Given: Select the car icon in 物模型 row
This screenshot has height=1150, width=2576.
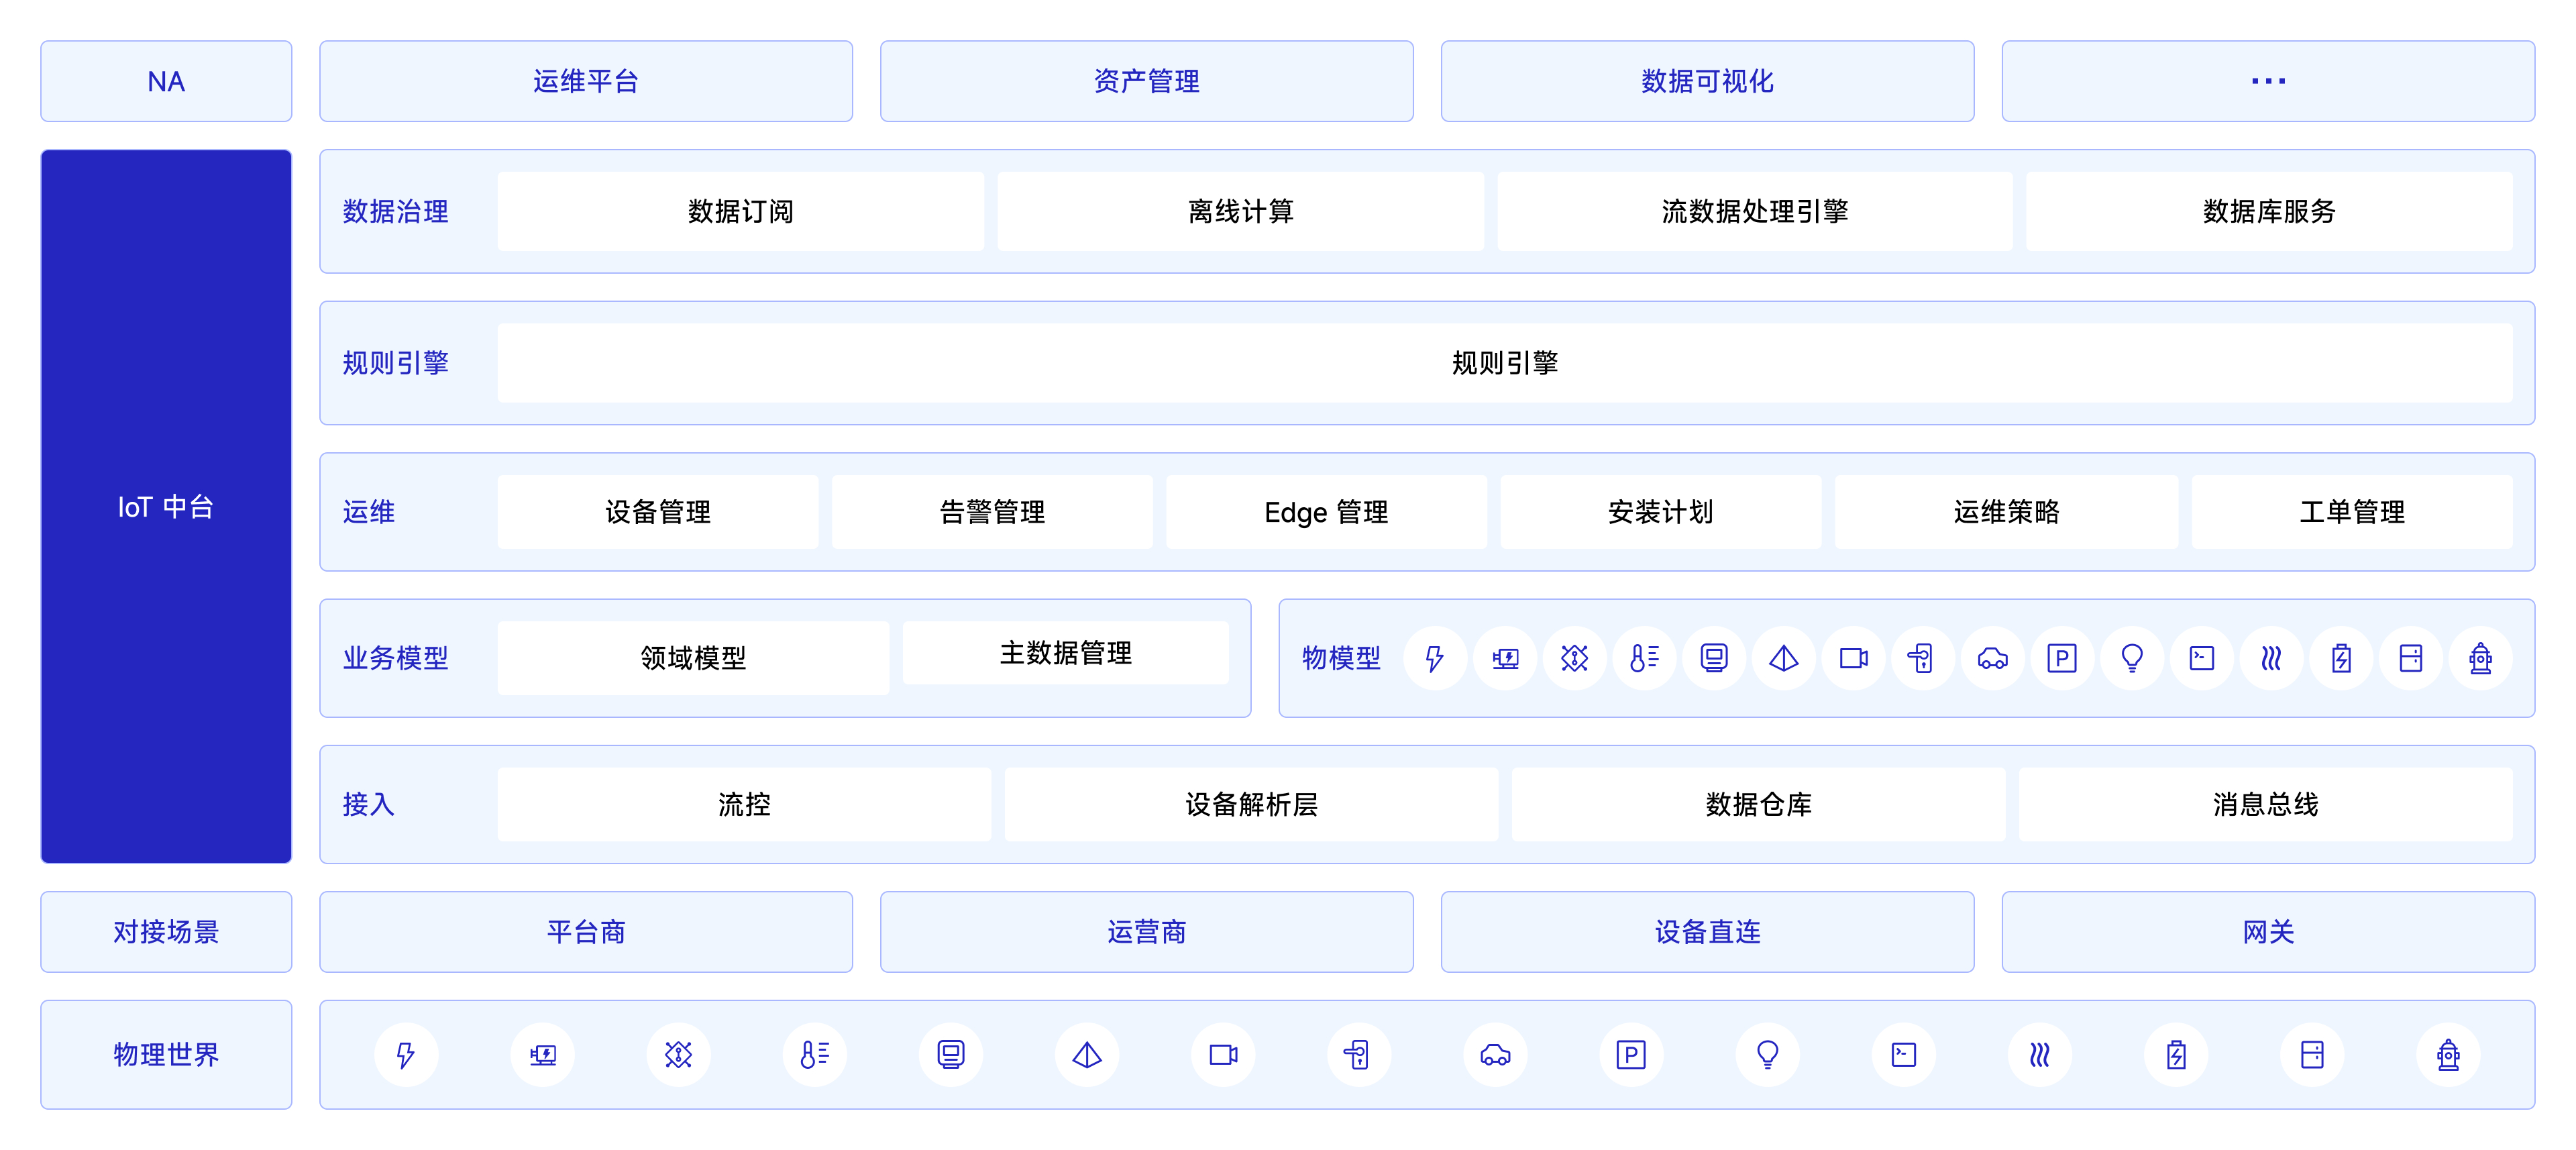Looking at the screenshot, I should click(1993, 658).
